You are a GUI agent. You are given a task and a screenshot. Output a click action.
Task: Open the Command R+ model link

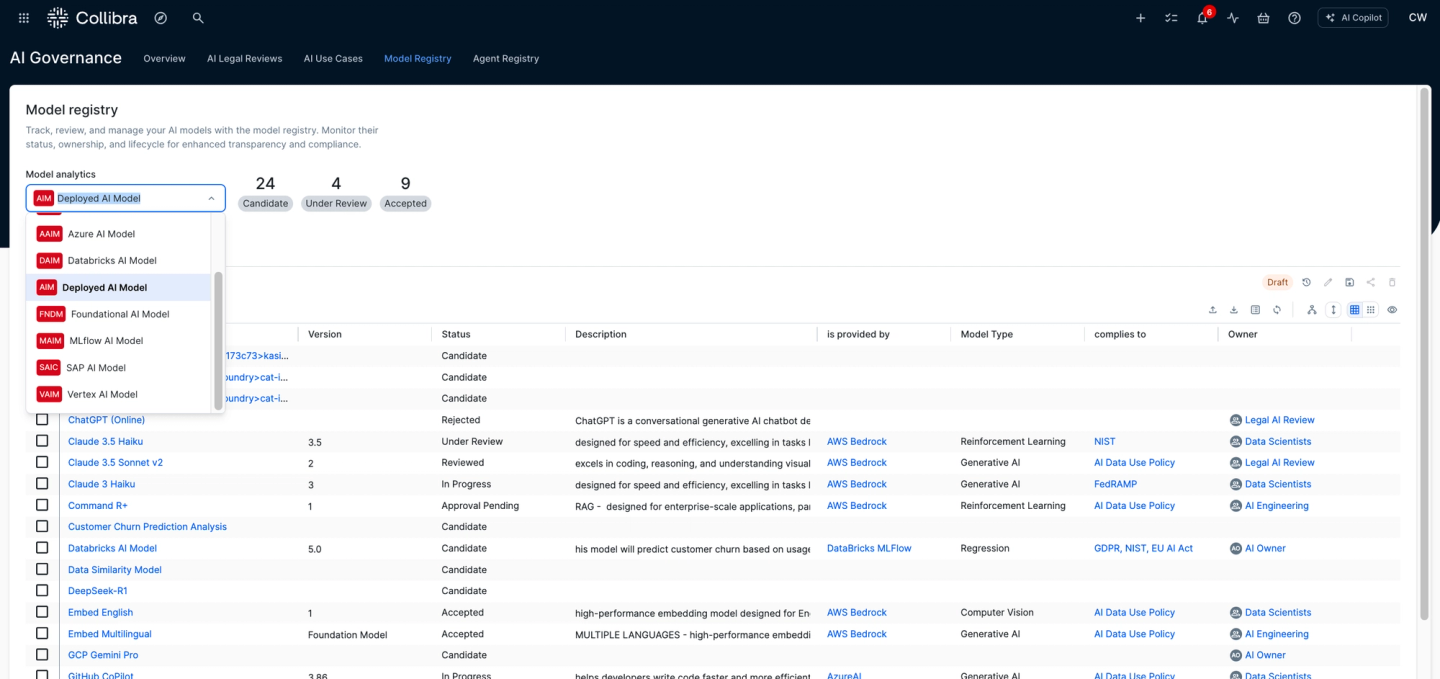(x=98, y=506)
